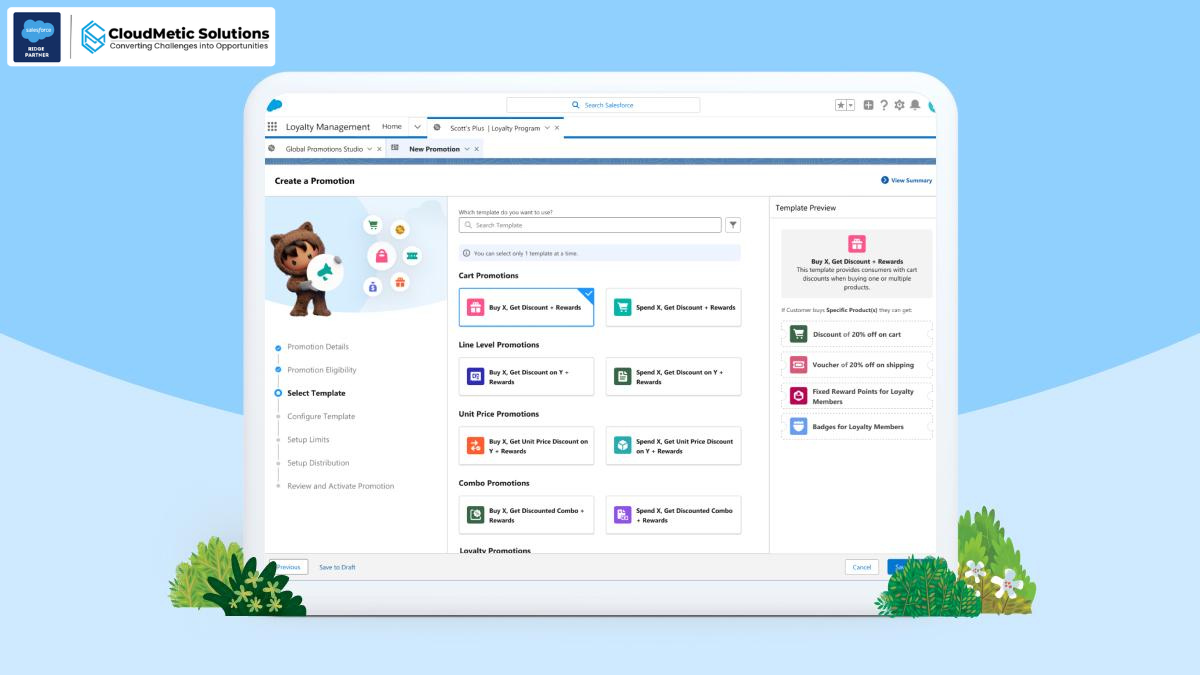Open the Select Template step
The width and height of the screenshot is (1200, 675).
(316, 393)
